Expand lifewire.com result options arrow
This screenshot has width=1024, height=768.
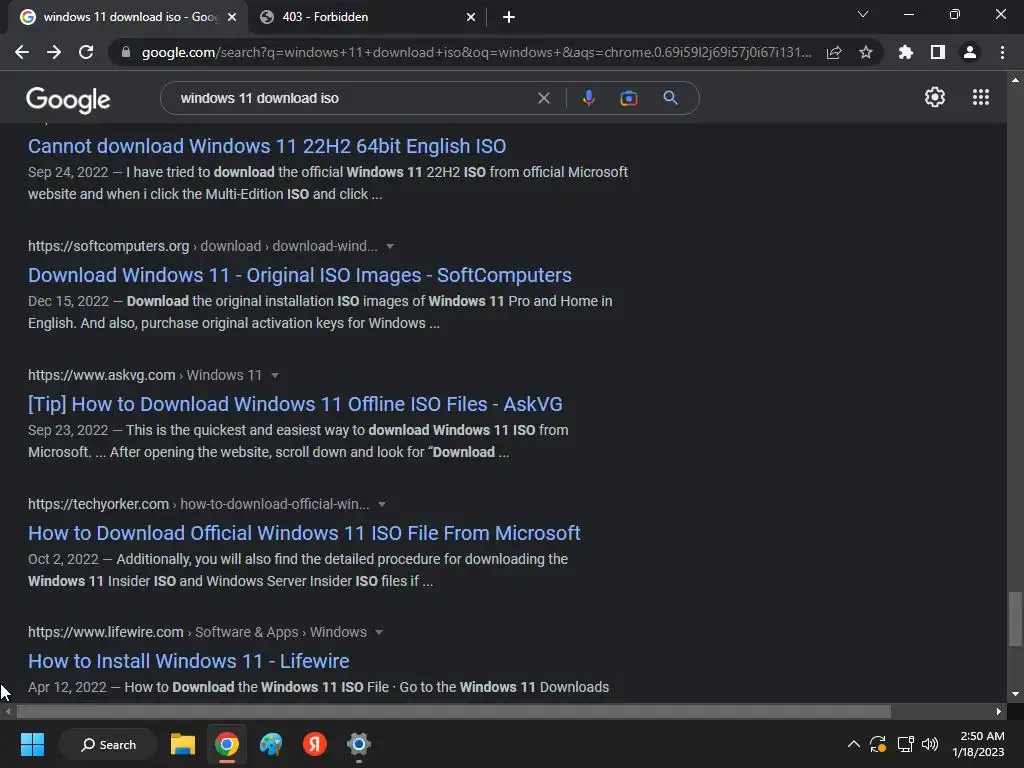[379, 632]
